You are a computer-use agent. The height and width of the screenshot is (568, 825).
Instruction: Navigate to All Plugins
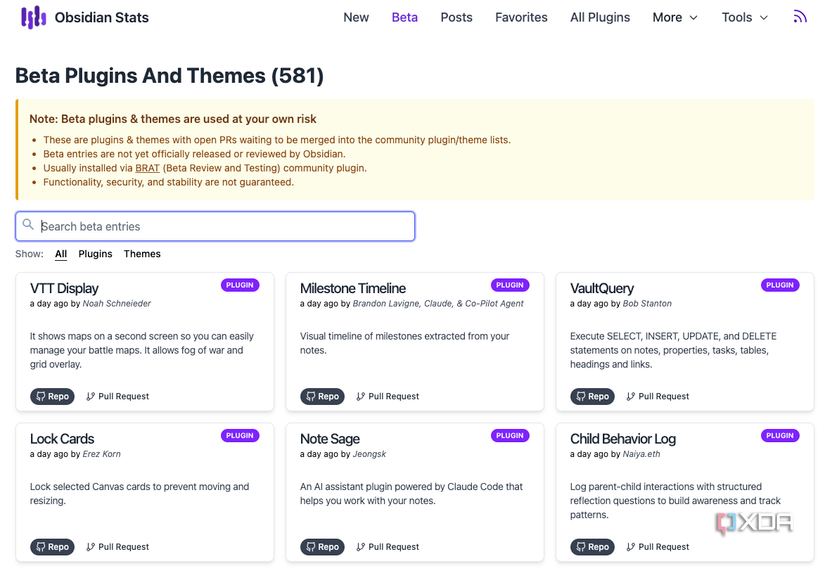click(600, 17)
